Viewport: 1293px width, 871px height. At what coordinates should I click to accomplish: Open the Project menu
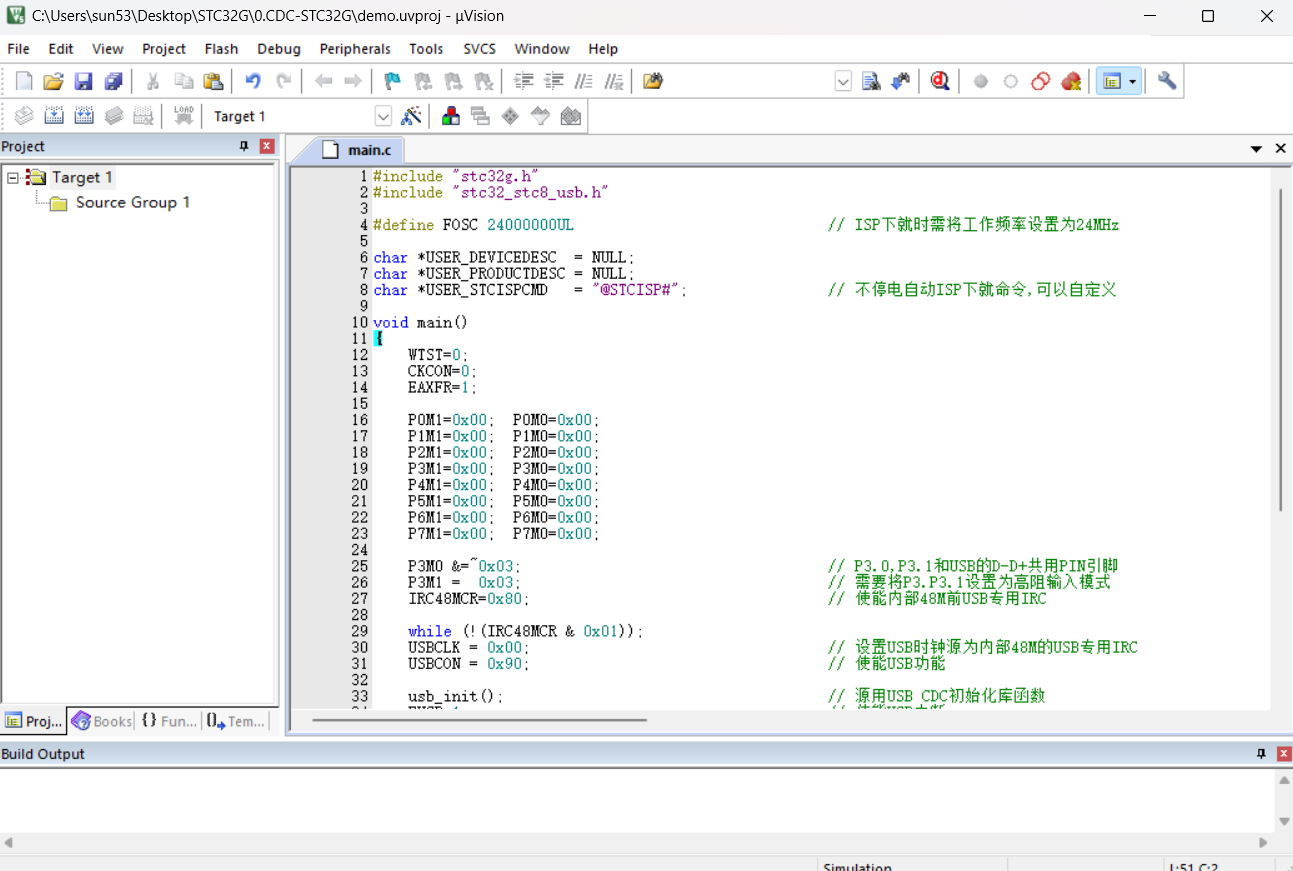[164, 48]
